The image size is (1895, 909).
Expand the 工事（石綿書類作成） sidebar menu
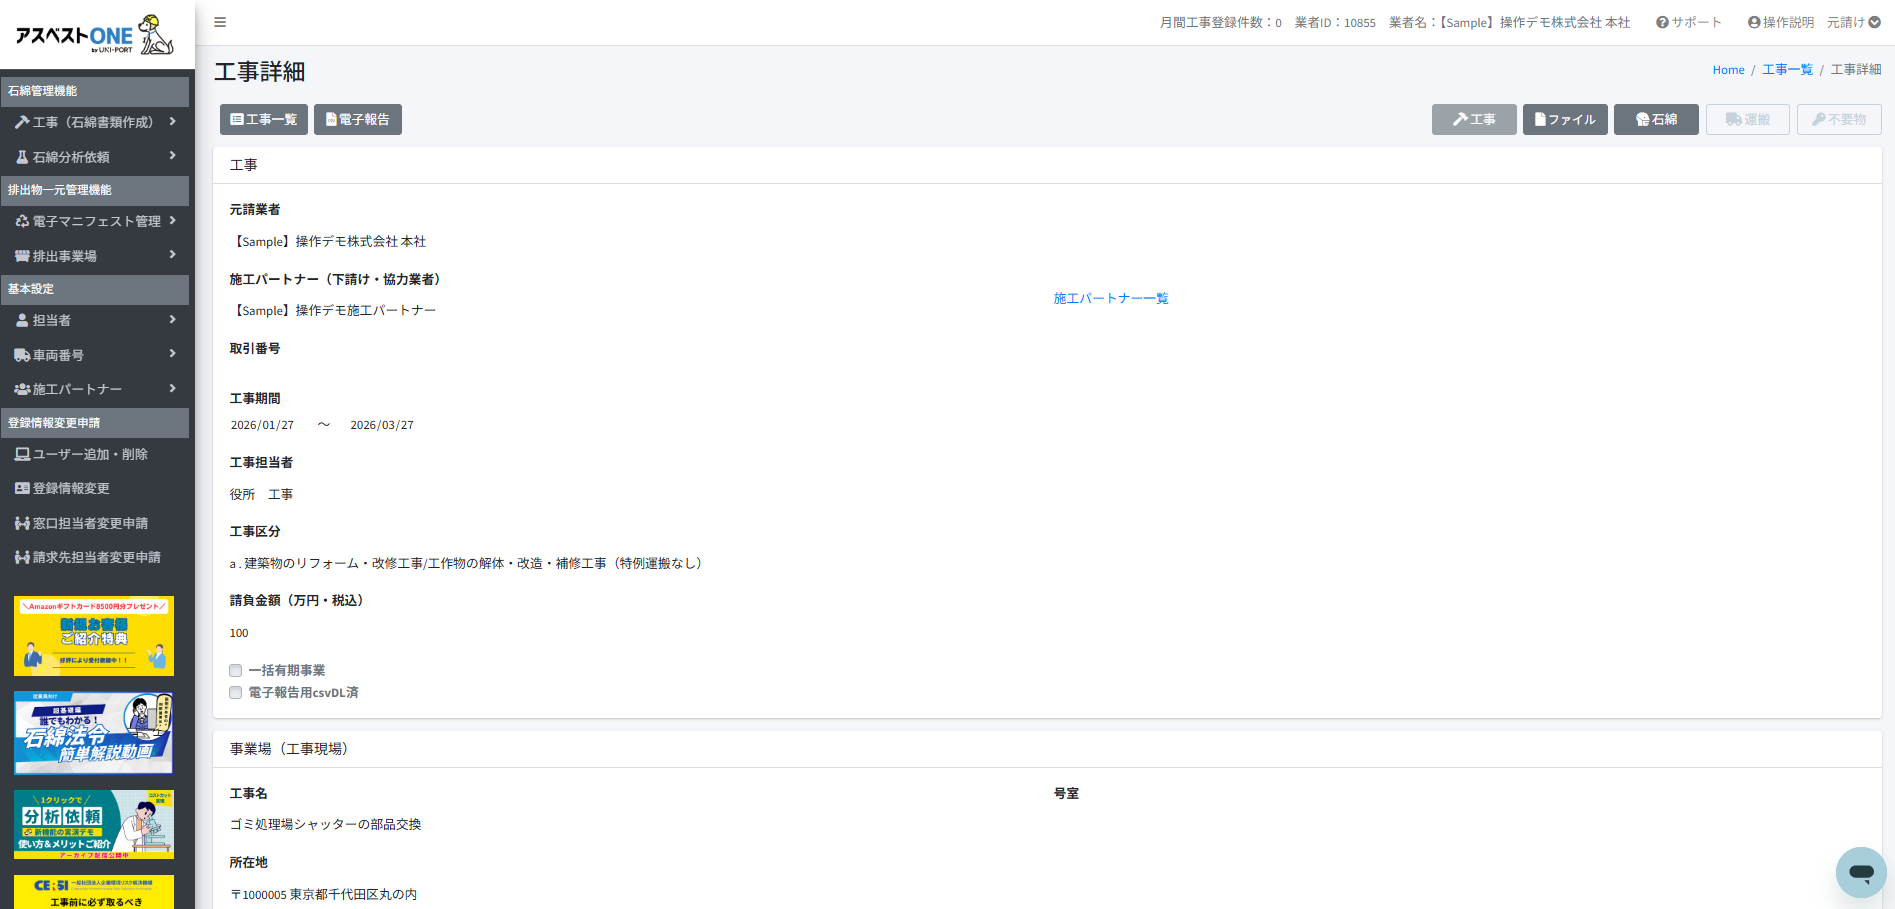[95, 122]
